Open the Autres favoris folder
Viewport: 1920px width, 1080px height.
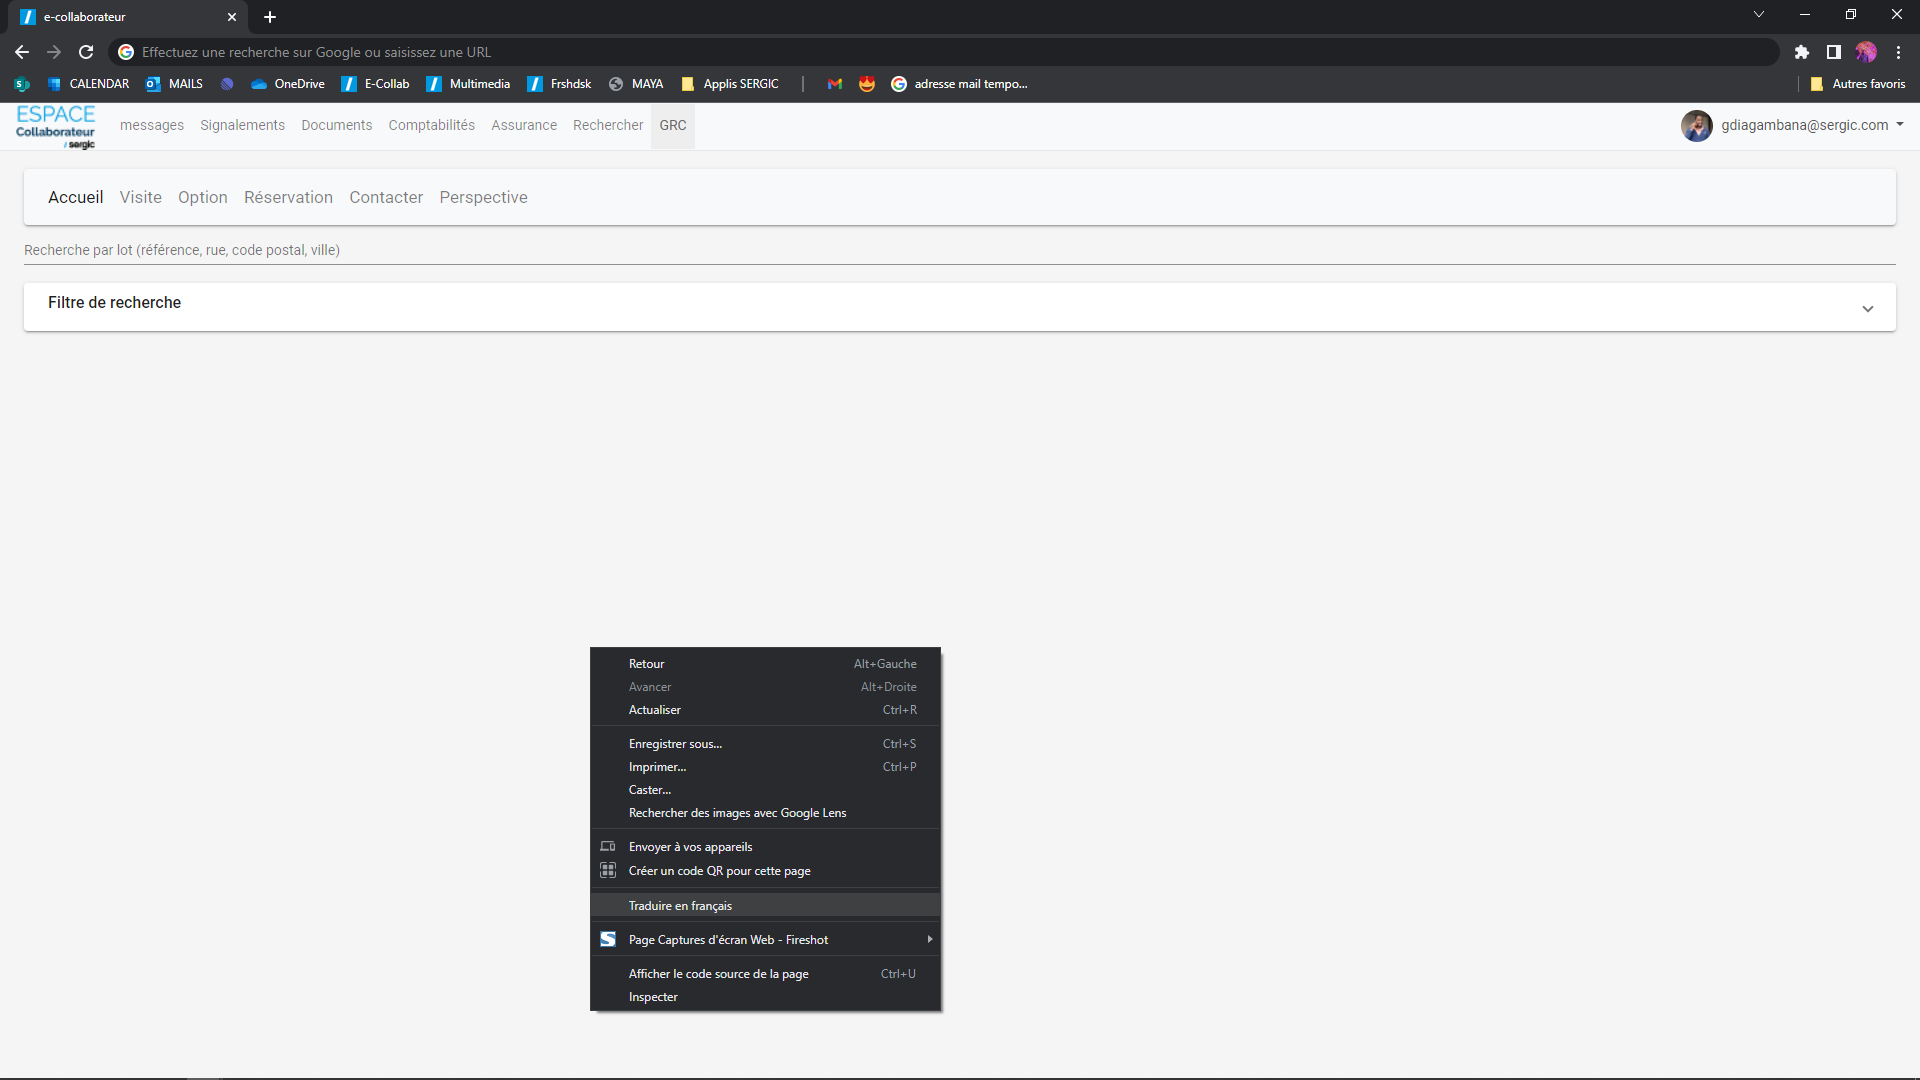click(1858, 84)
